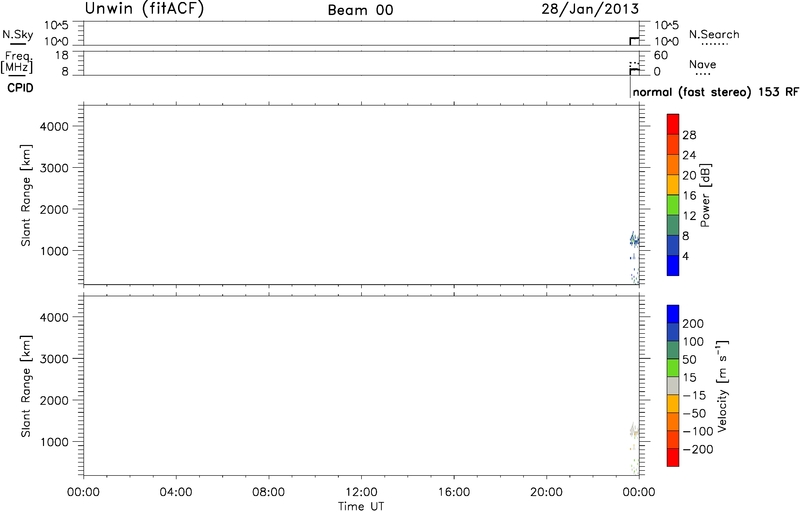Click the 'Time UT' axis label
Screen dimensions: 800x512
[361, 506]
